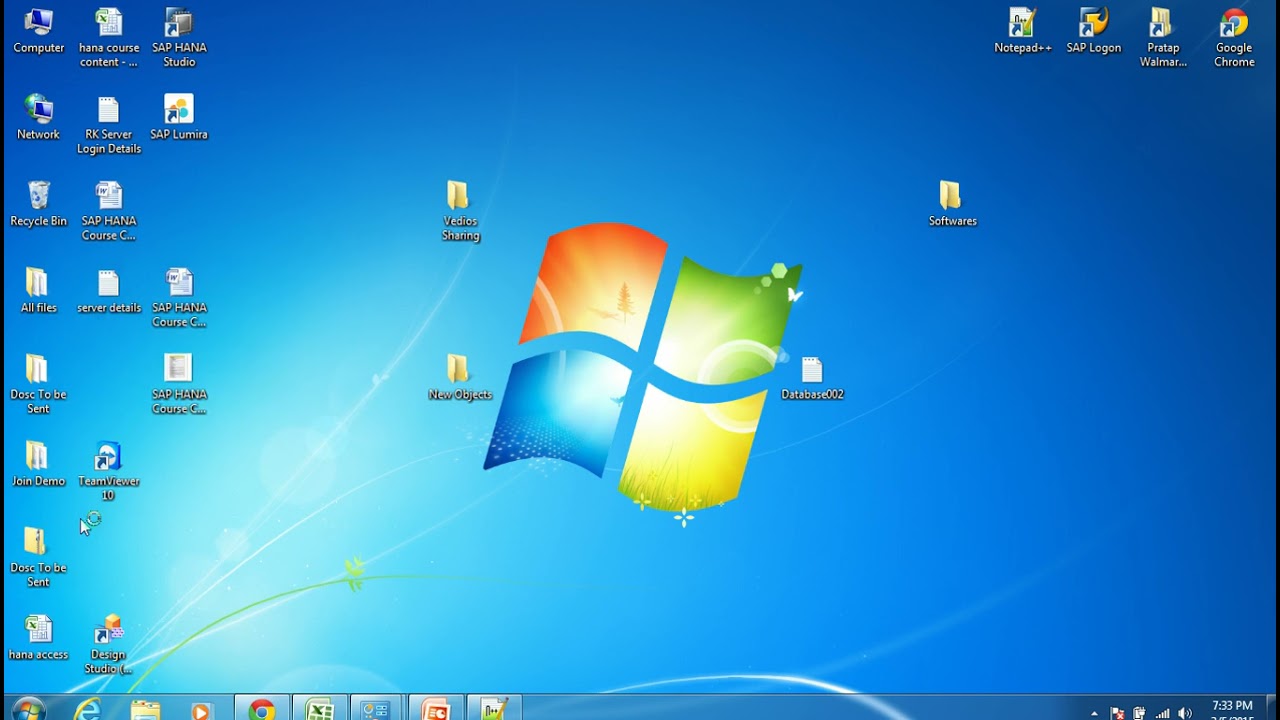Open the 'Join Demo' folder icon

[38, 464]
